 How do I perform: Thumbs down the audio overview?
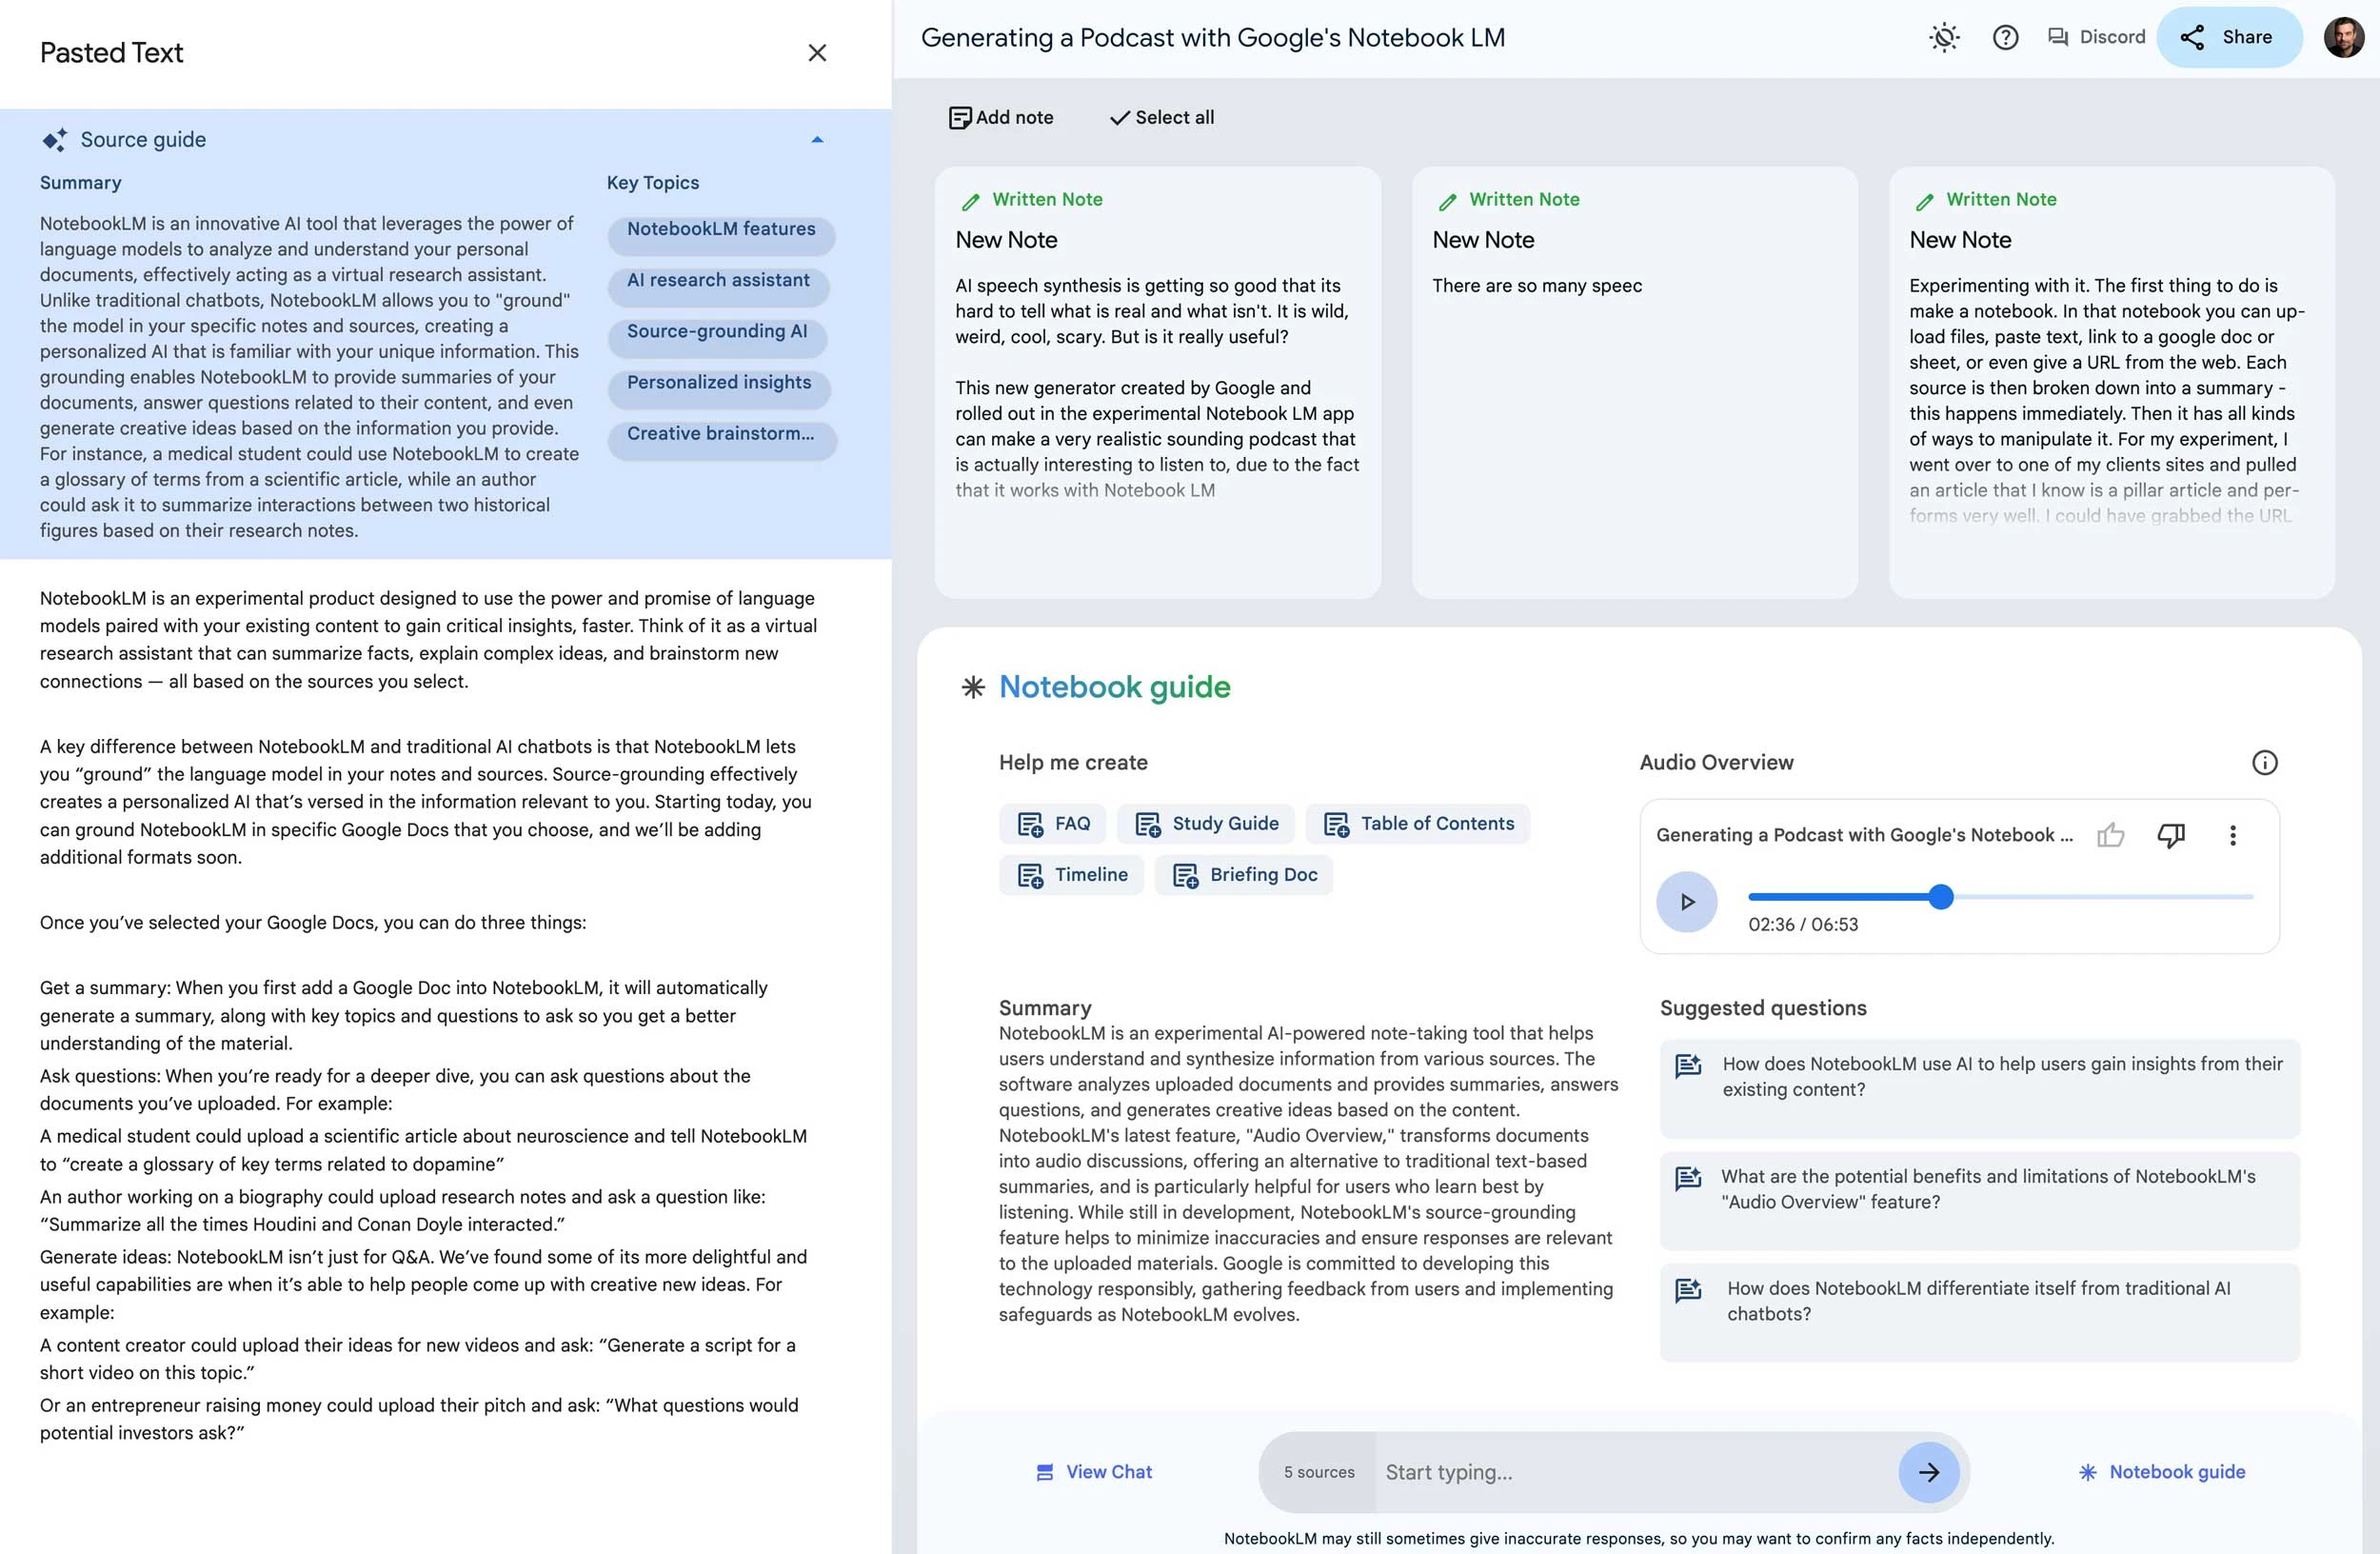coord(2171,835)
